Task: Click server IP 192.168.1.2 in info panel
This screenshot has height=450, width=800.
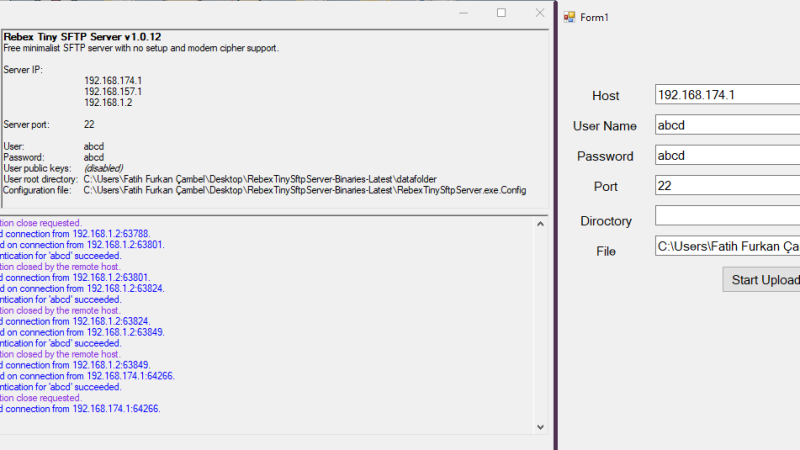Action: click(108, 103)
